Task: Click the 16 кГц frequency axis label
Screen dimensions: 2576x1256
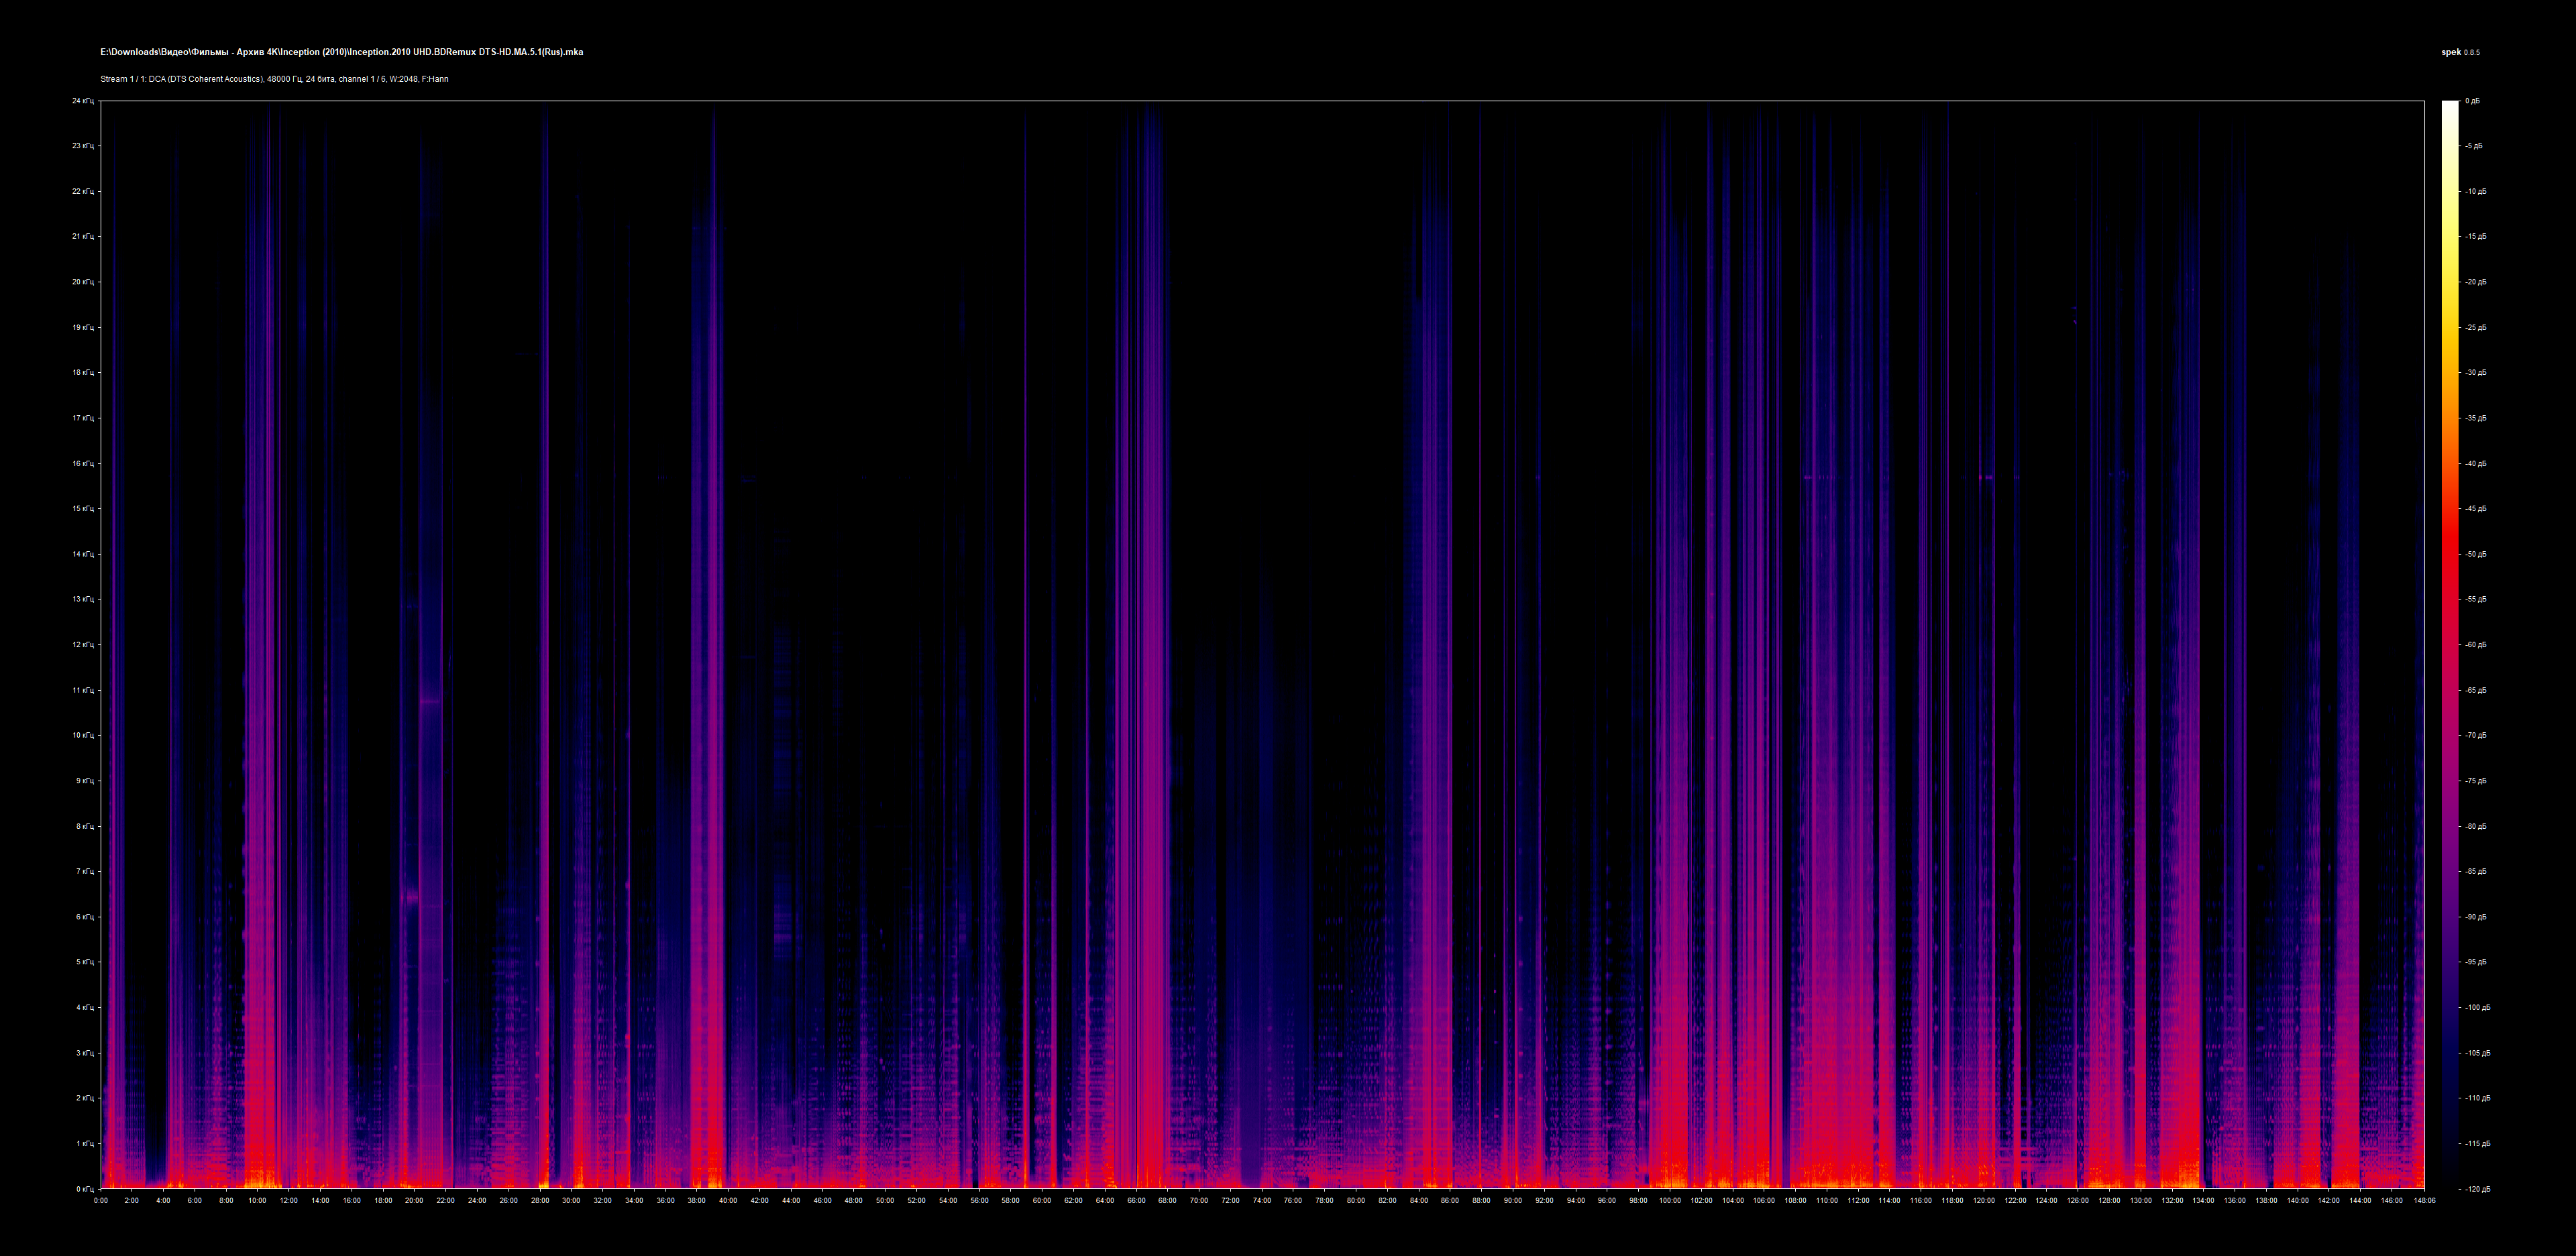Action: 83,463
